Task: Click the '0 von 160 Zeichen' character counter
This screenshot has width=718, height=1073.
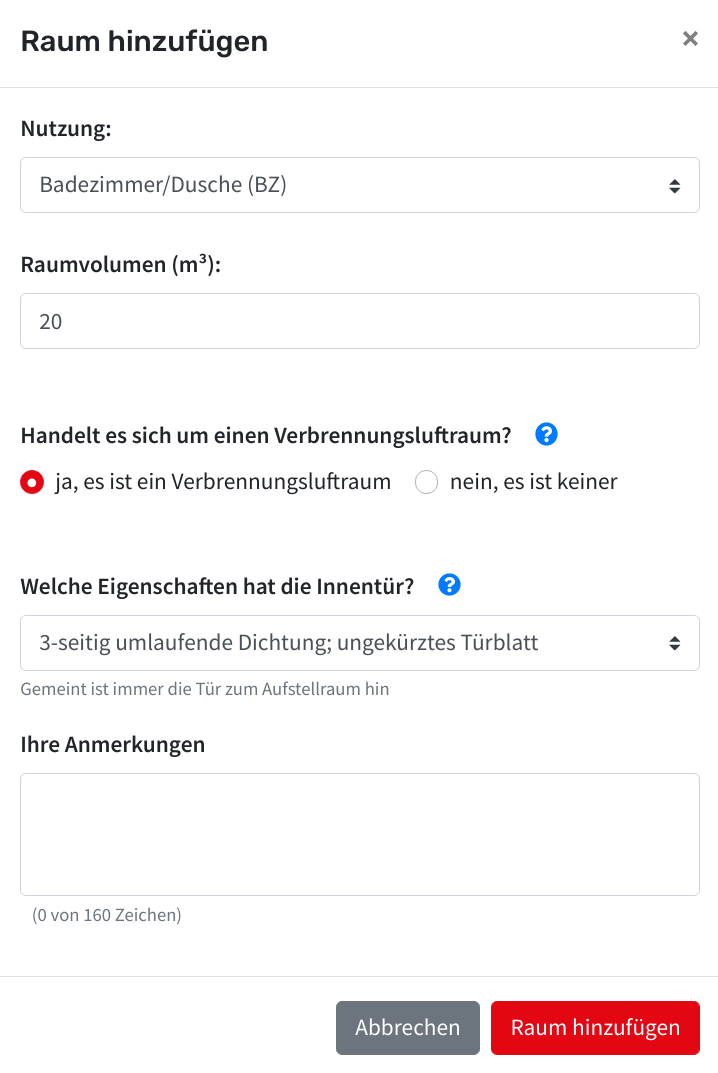Action: click(x=107, y=915)
